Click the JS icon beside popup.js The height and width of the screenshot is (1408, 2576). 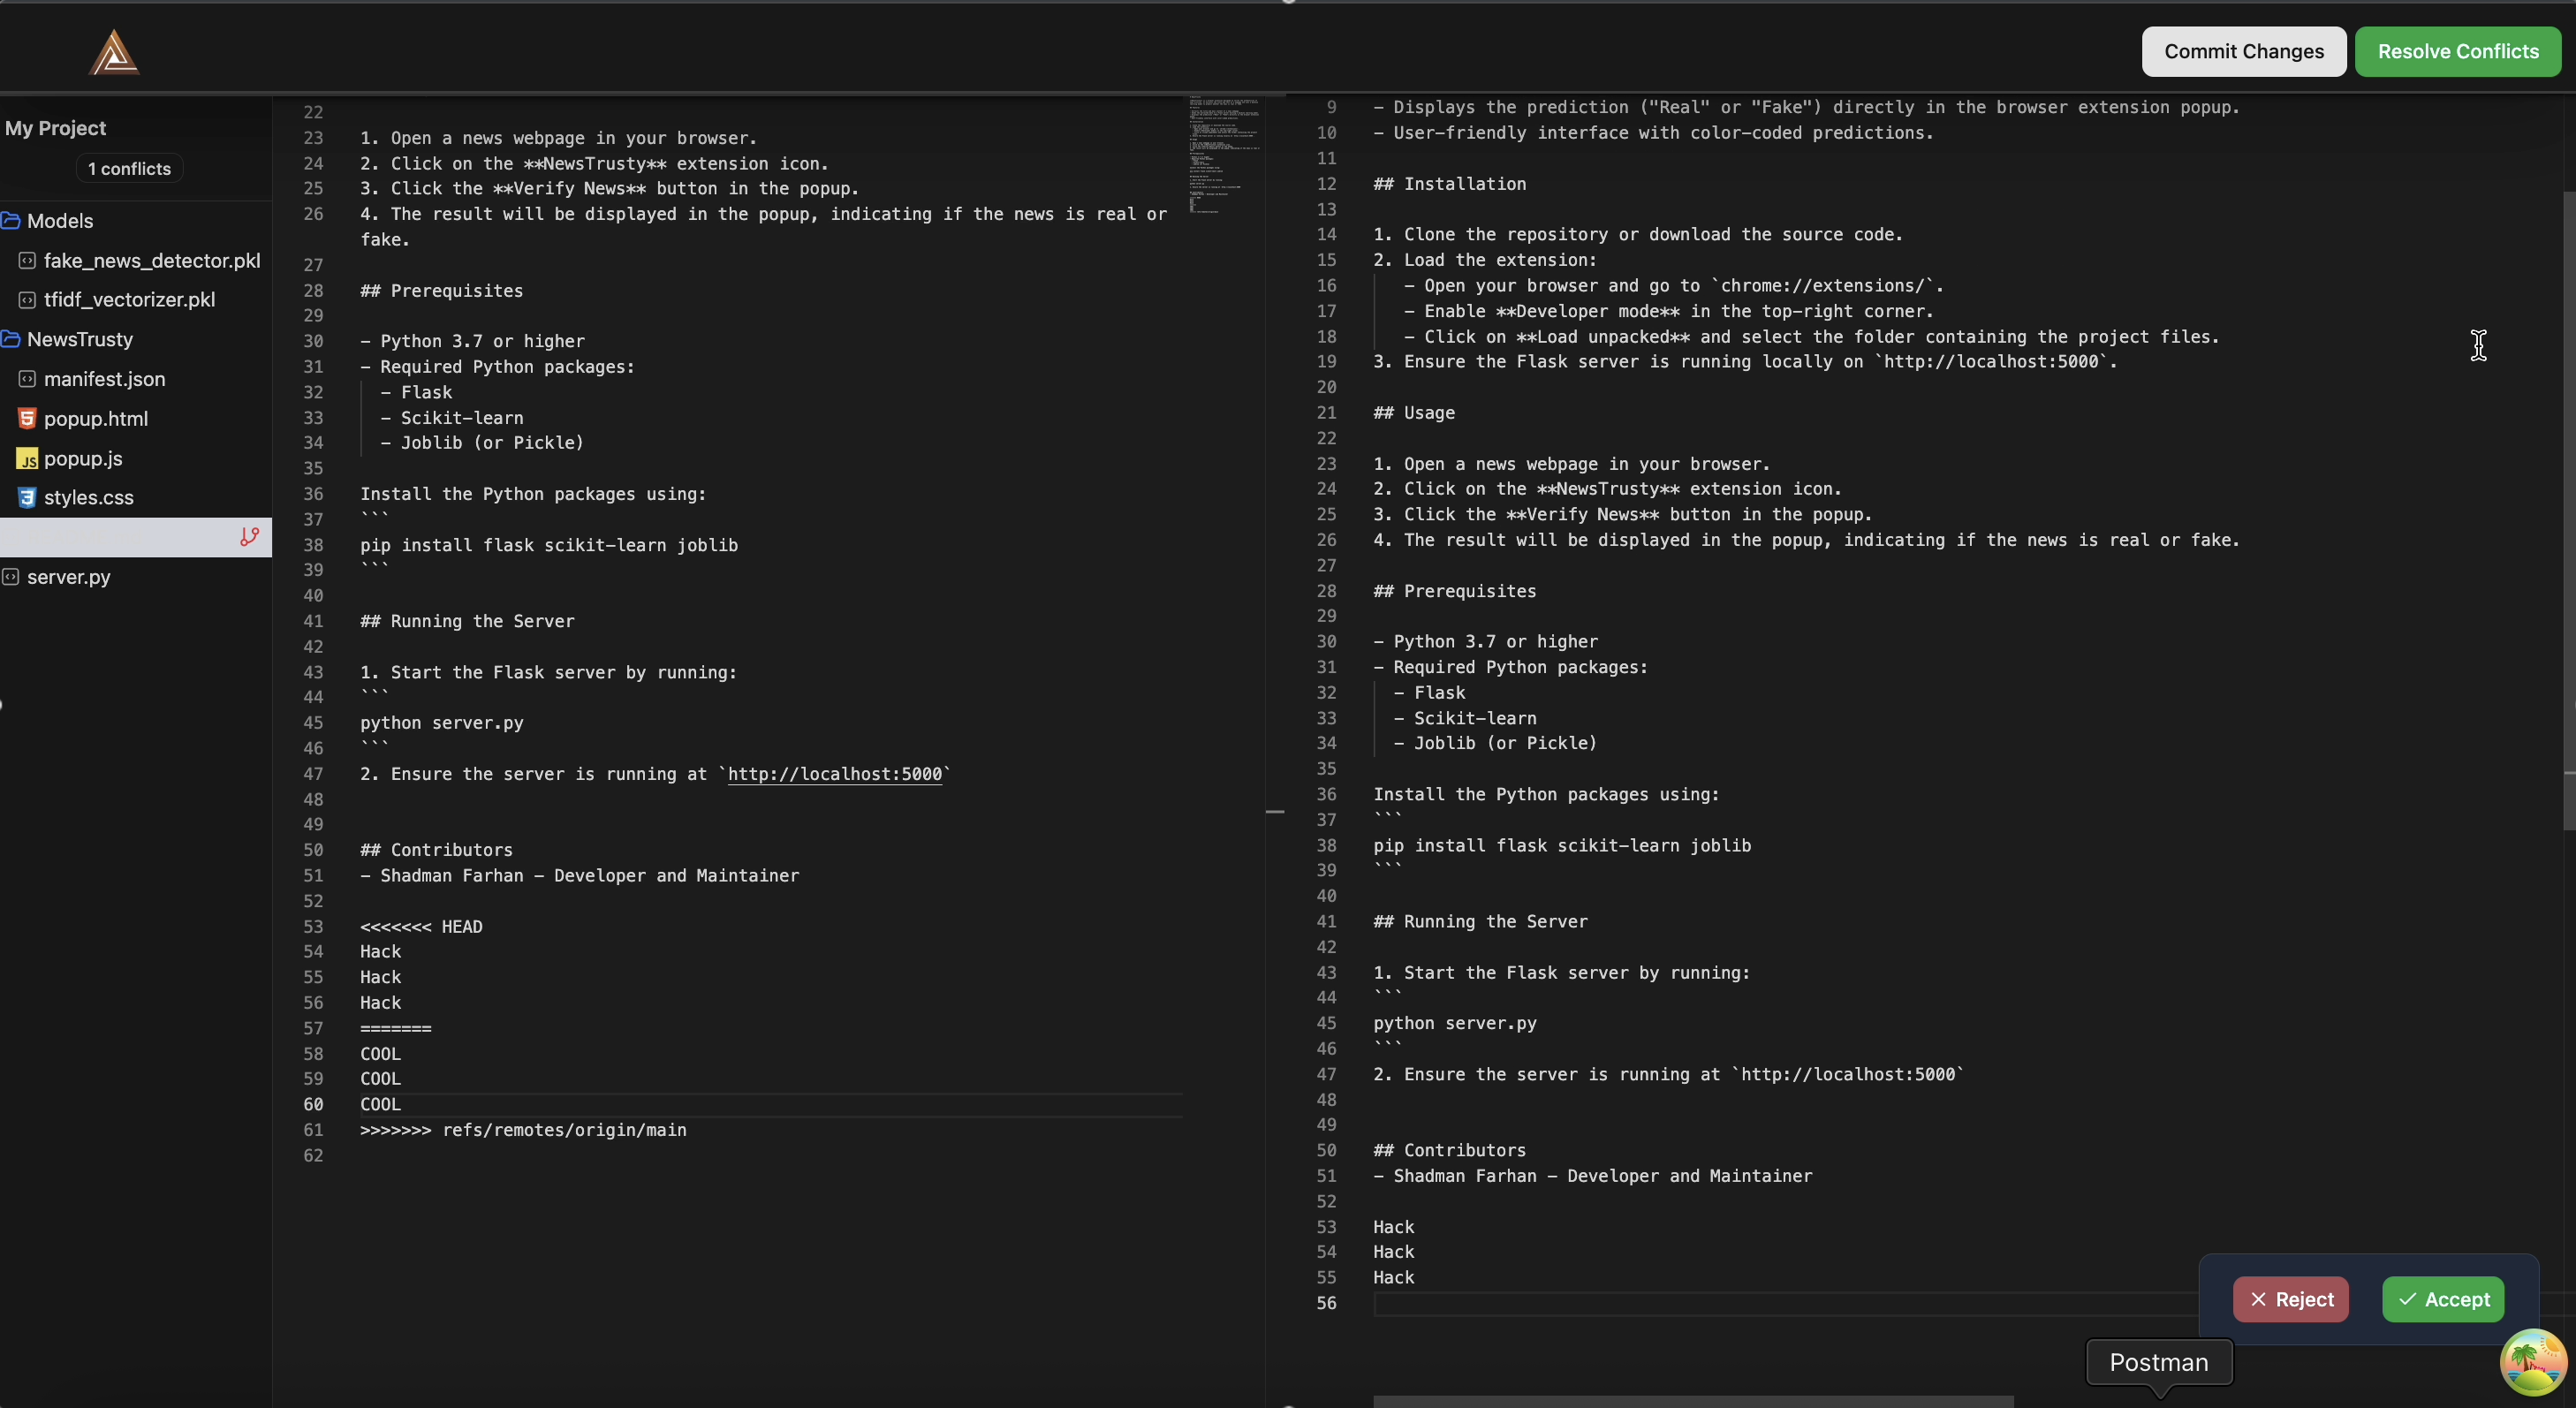27,459
